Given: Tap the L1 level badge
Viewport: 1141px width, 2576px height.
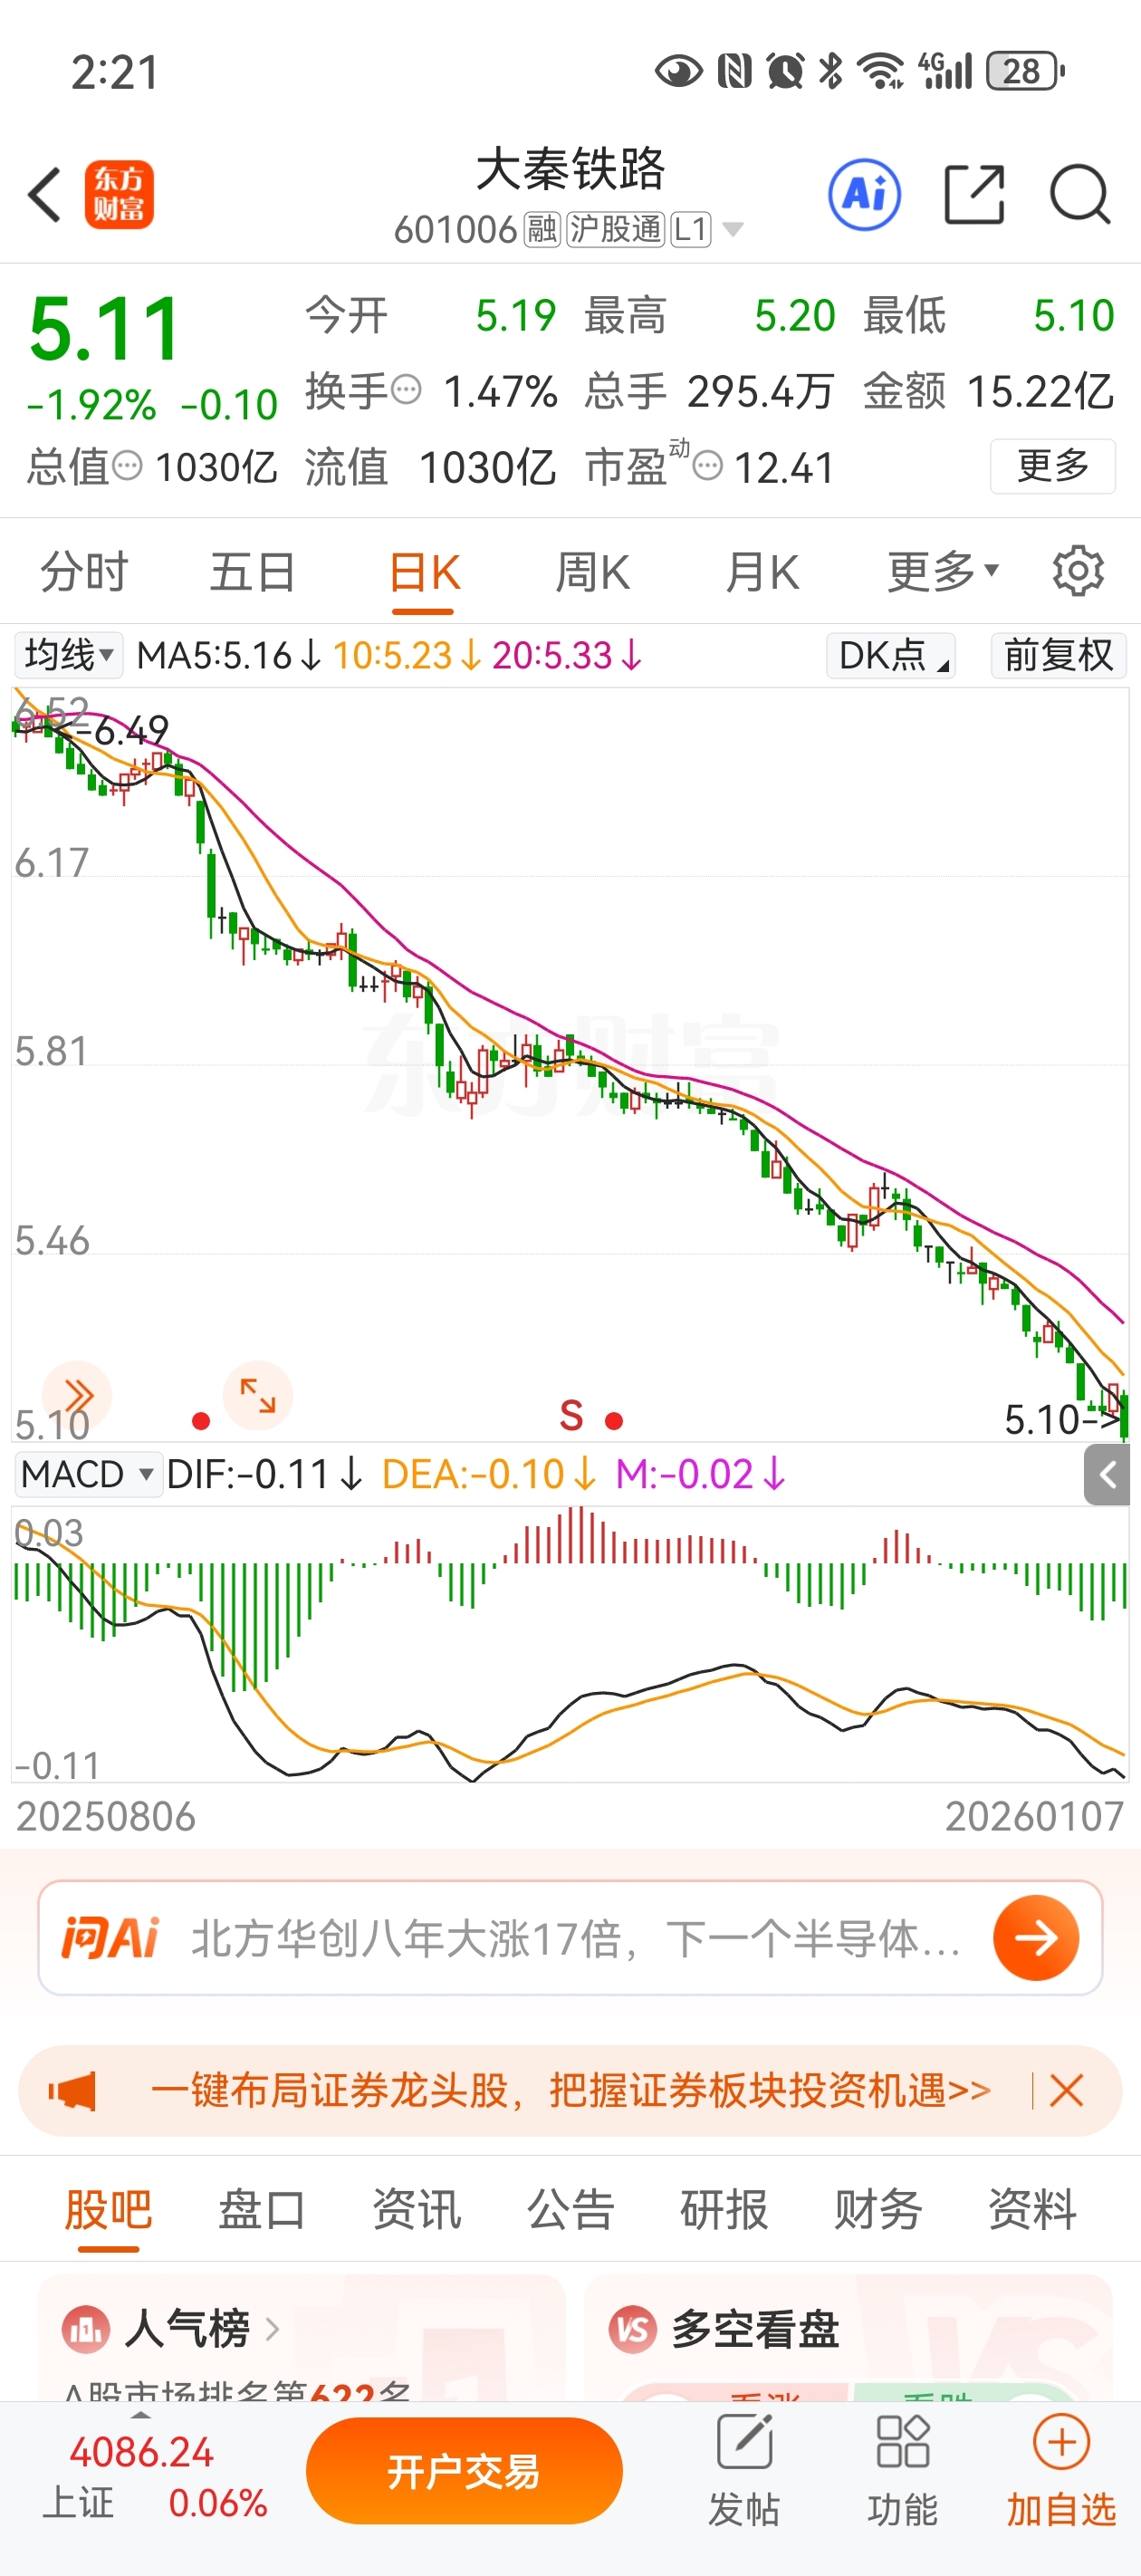Looking at the screenshot, I should pyautogui.click(x=691, y=230).
